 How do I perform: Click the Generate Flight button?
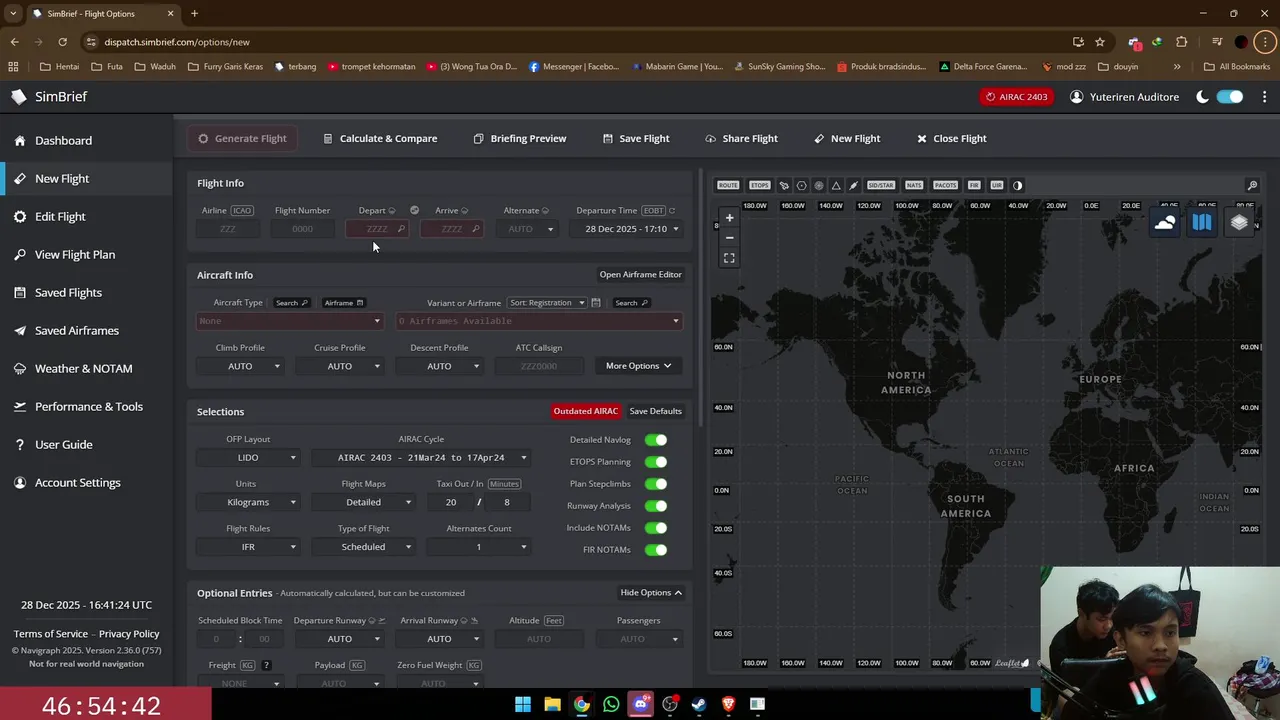coord(242,139)
